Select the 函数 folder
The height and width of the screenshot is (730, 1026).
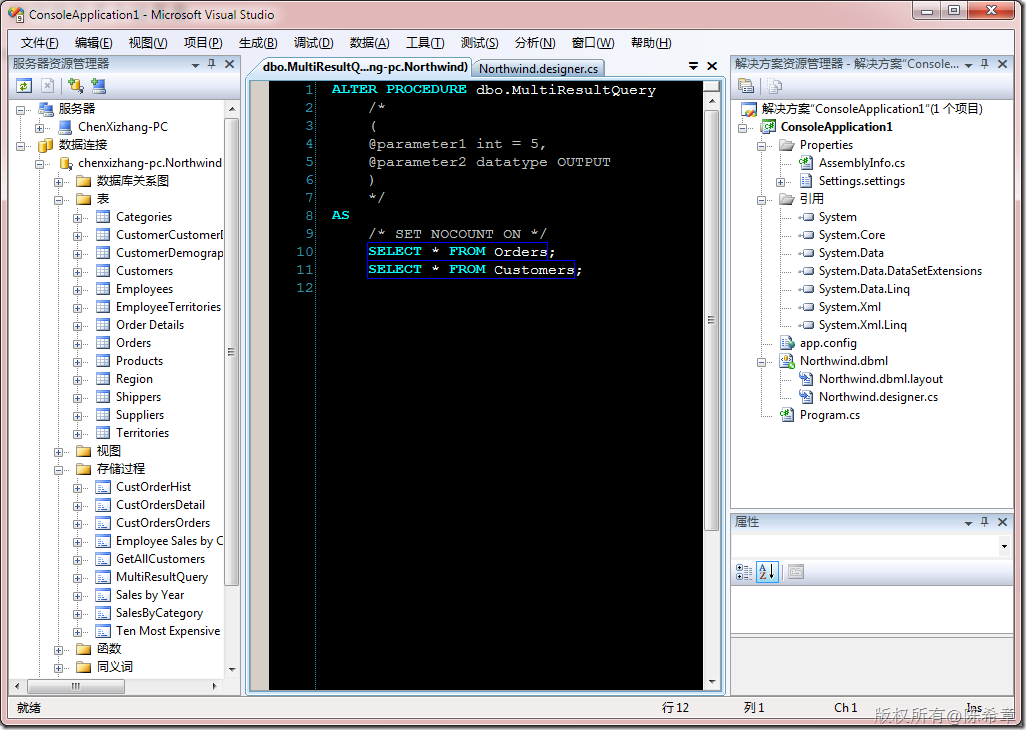(x=109, y=649)
